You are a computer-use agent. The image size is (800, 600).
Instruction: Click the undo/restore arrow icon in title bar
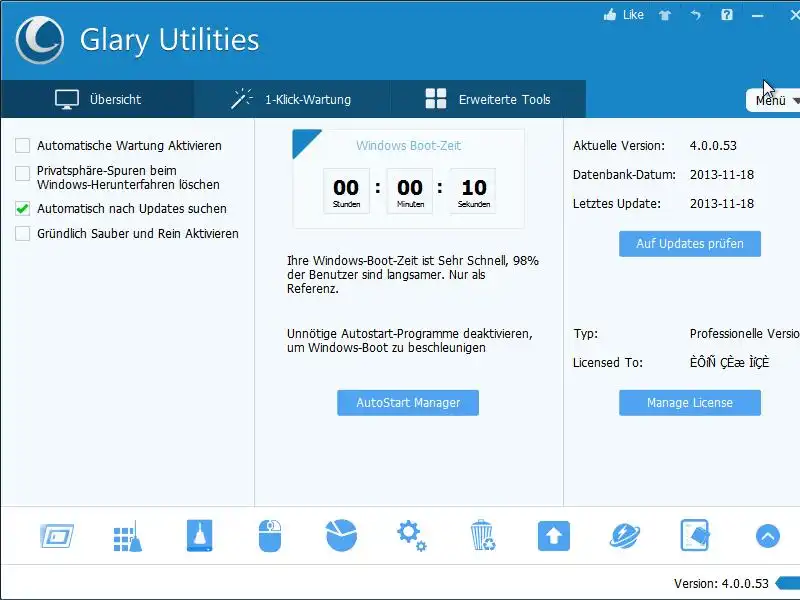pos(696,15)
